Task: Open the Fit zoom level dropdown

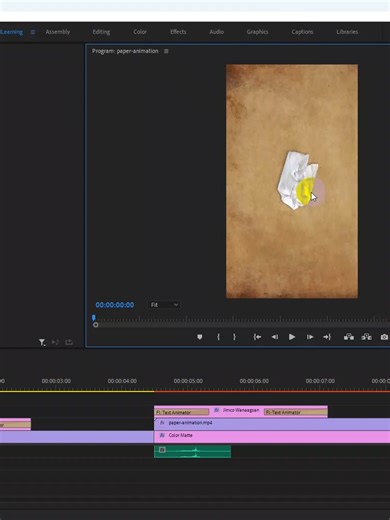Action: pyautogui.click(x=164, y=305)
